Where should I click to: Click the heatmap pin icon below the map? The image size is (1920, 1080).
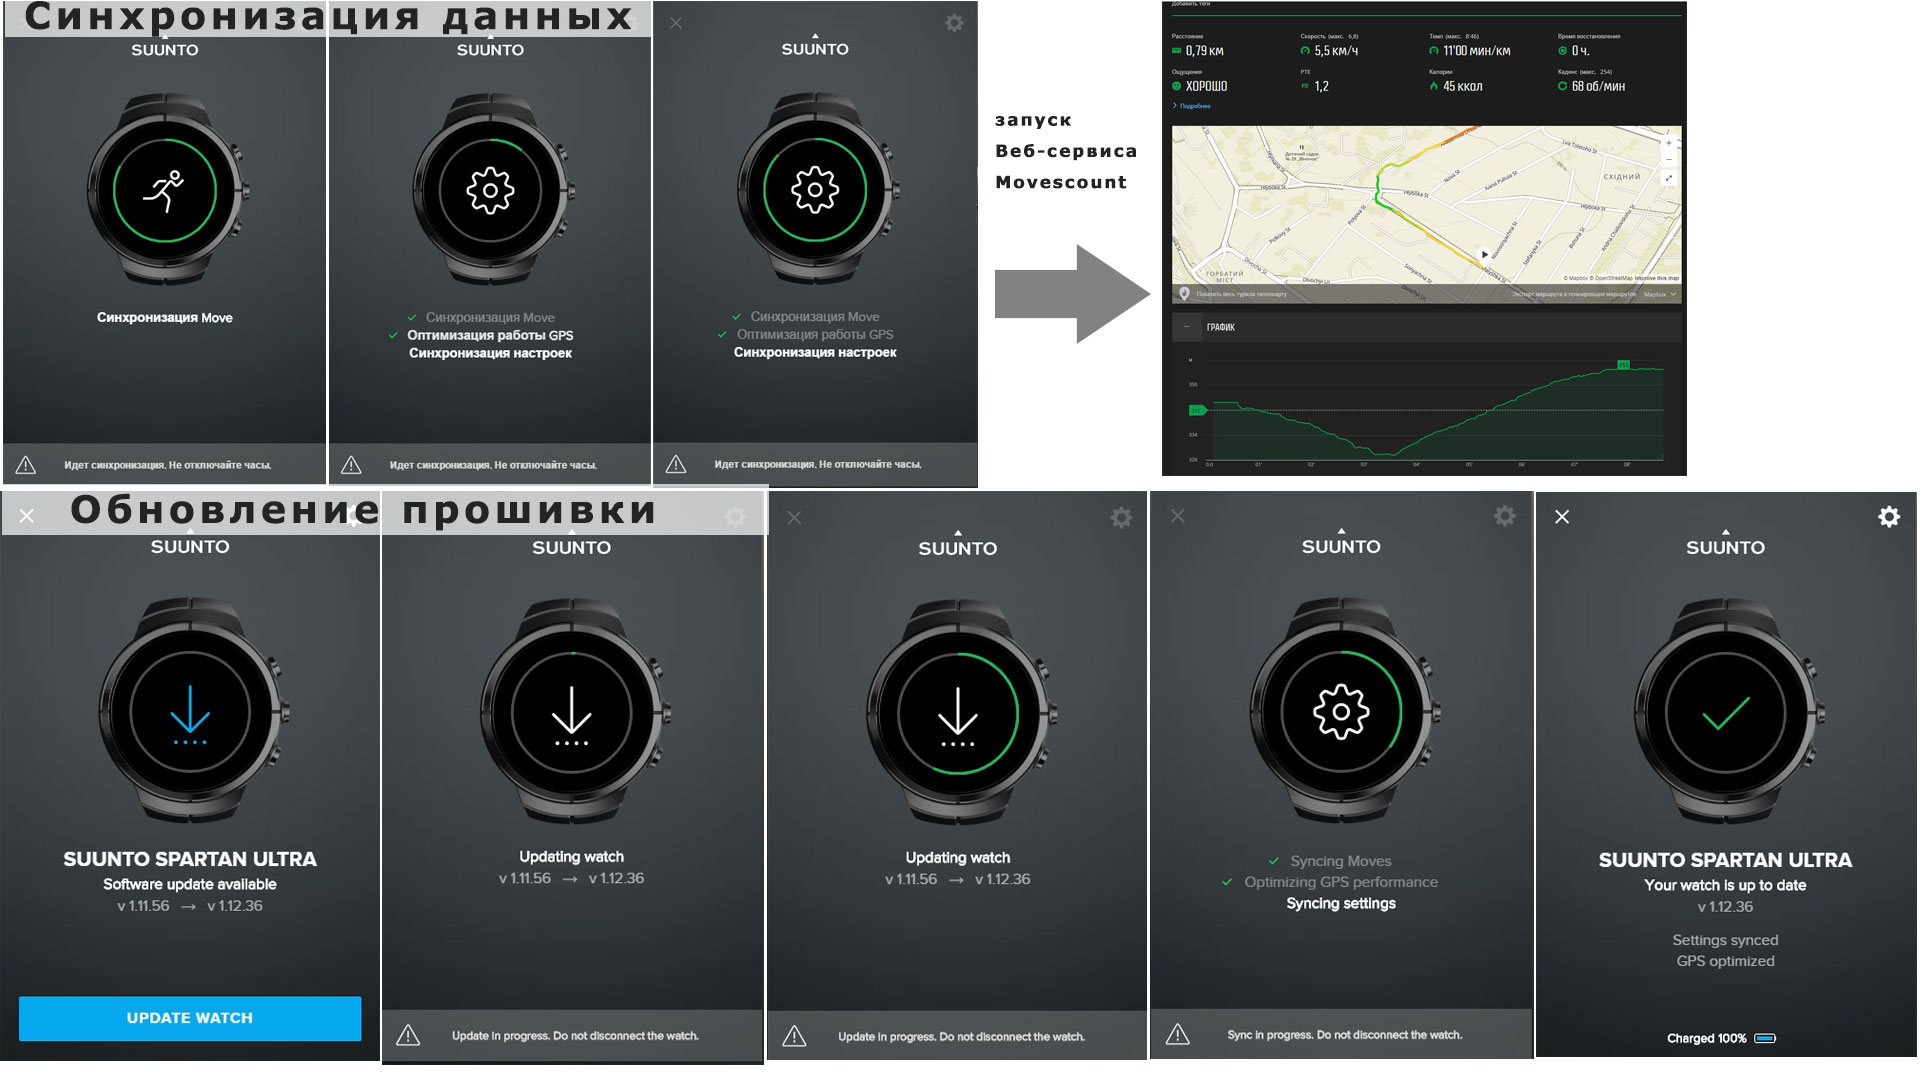point(1184,294)
